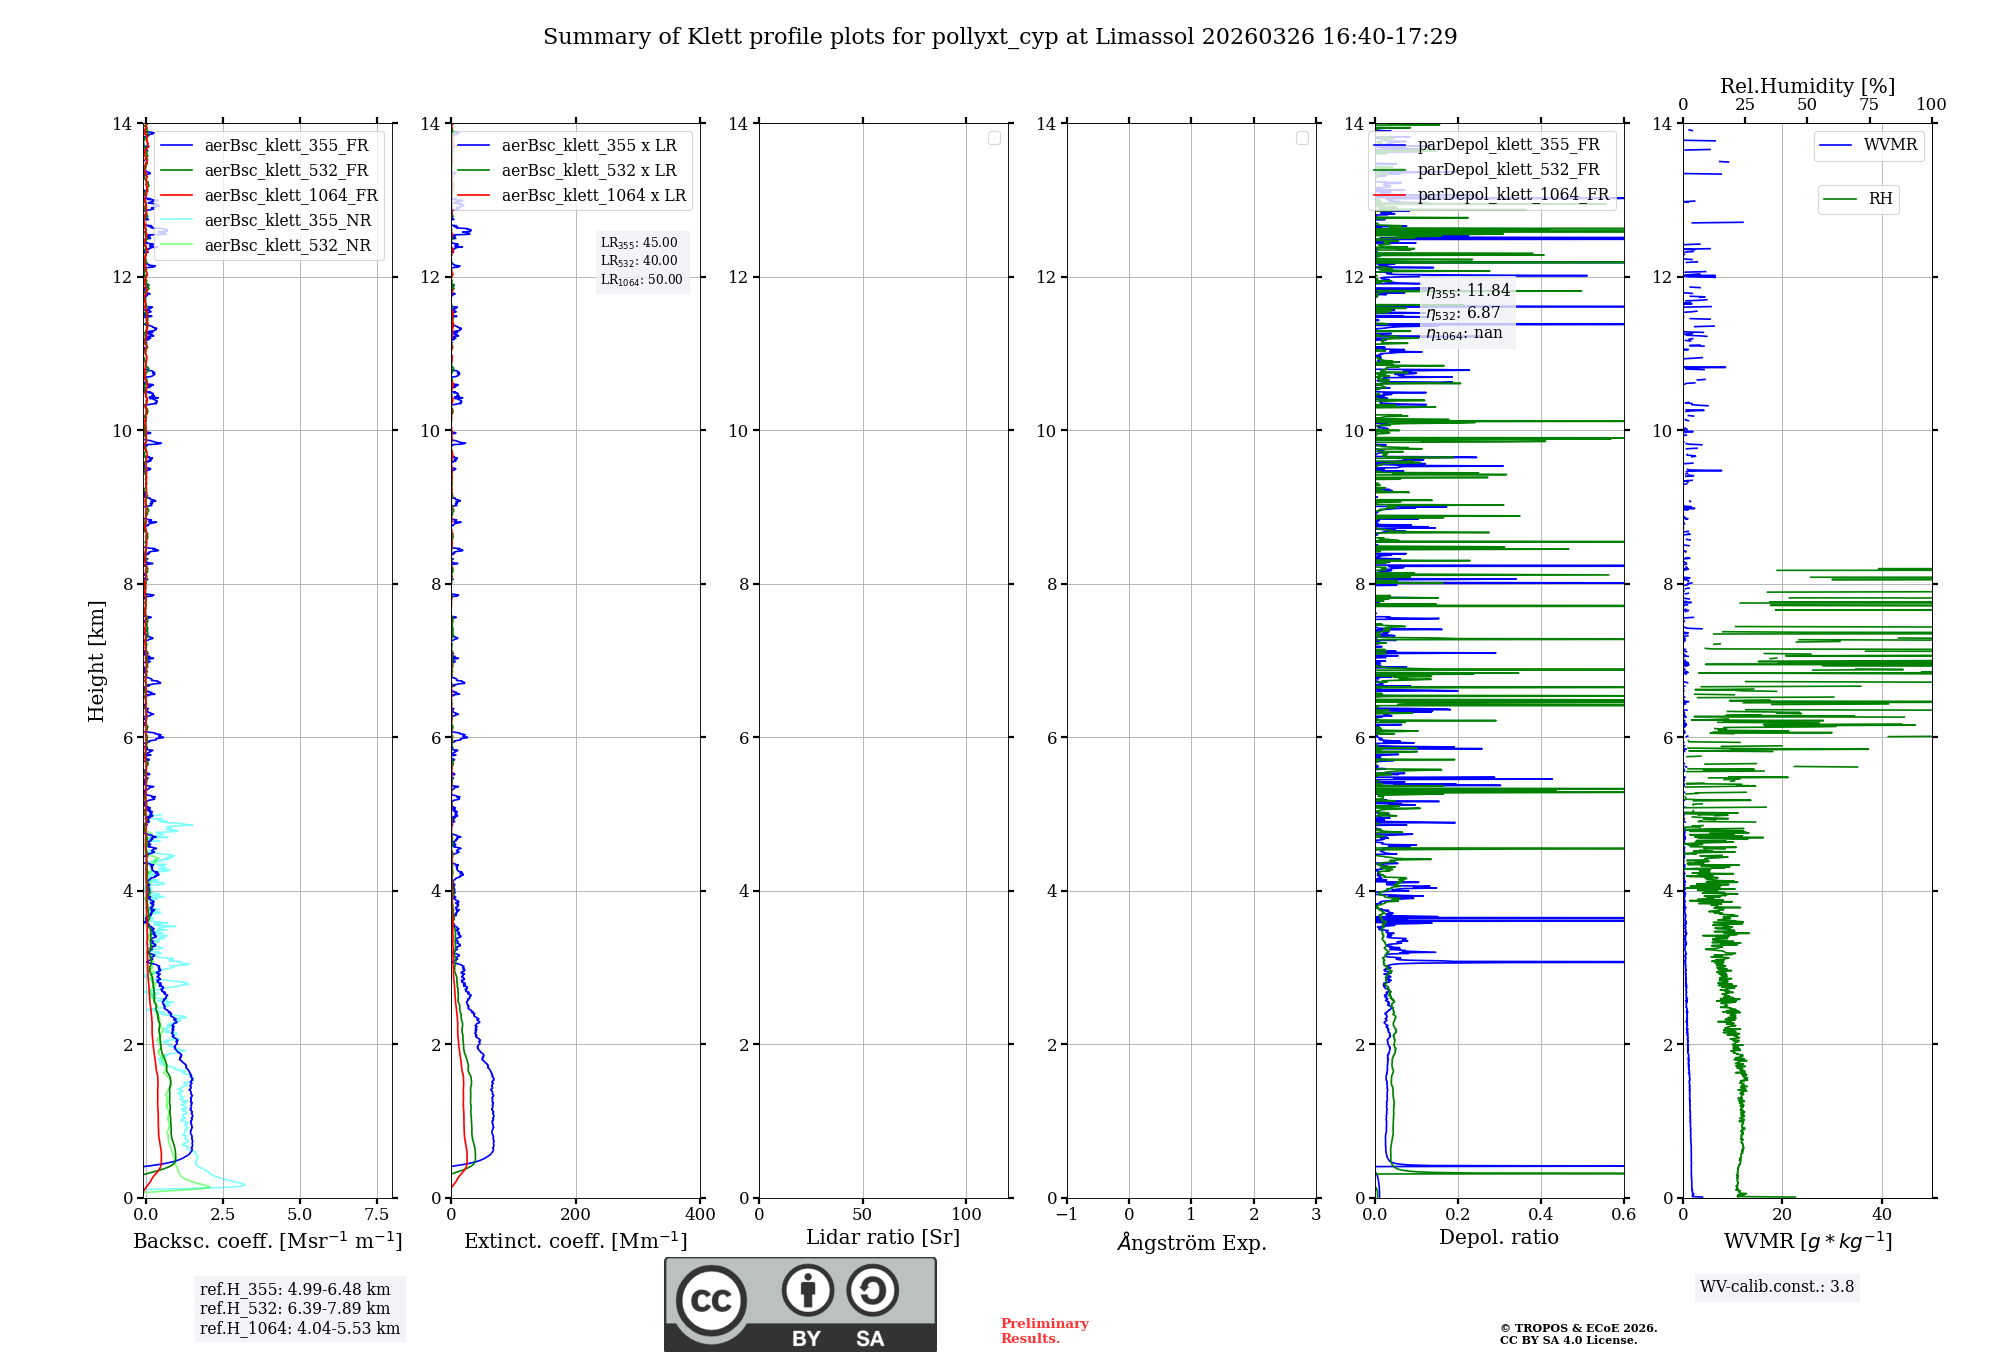
Task: Click the empty legend box in Ångström plot
Action: (1302, 138)
